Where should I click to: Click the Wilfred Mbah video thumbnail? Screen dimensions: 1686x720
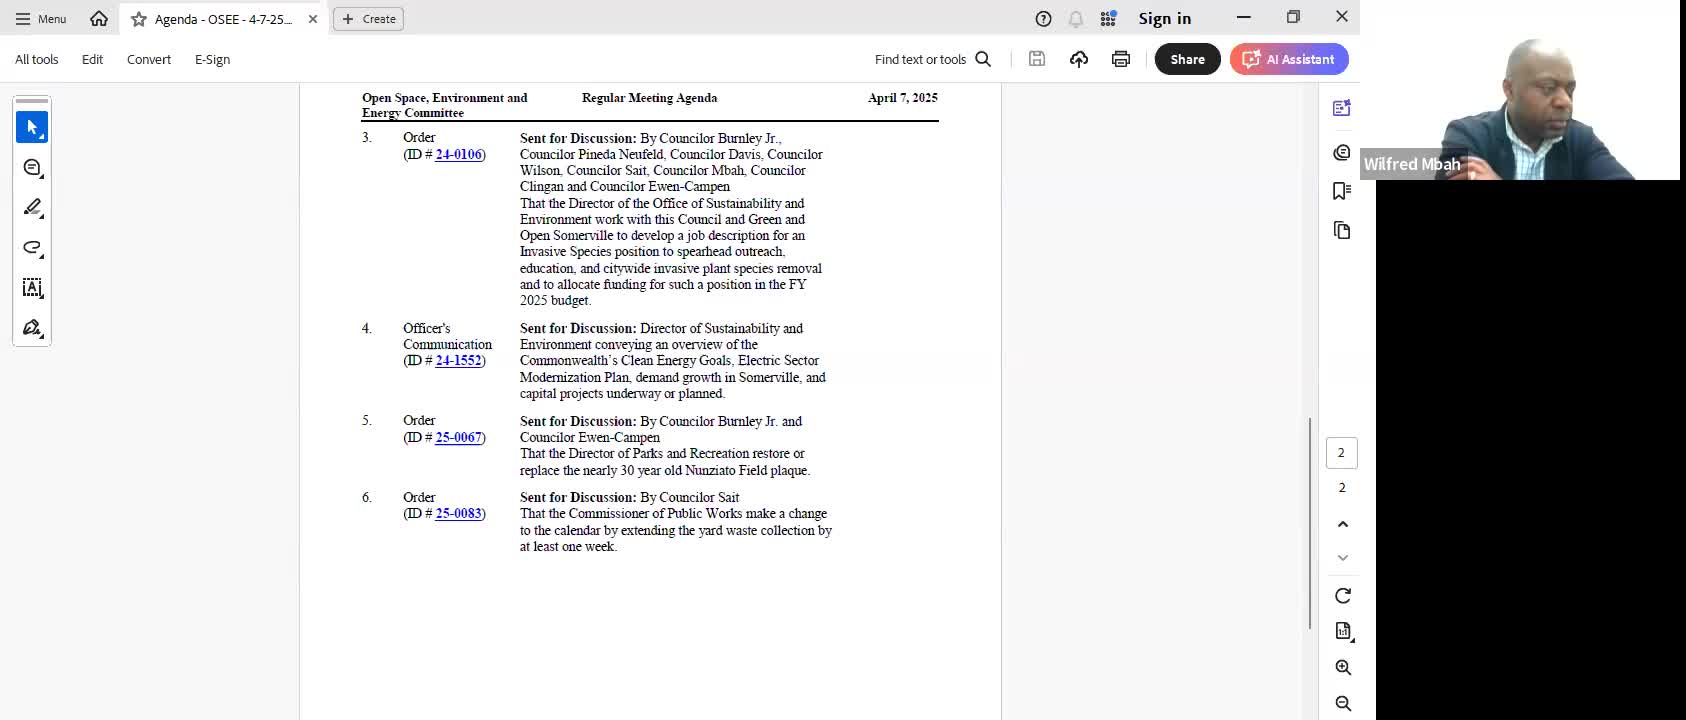[x=1520, y=90]
